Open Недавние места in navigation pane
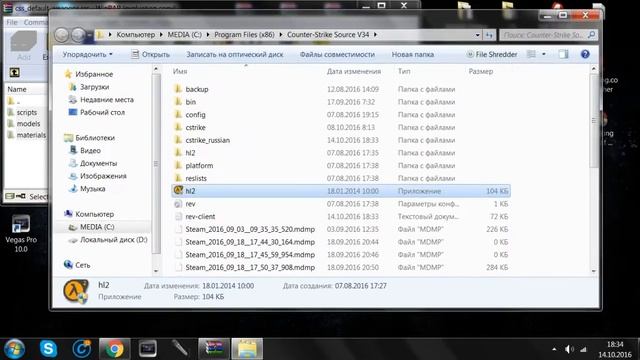The image size is (640, 360). click(x=107, y=100)
